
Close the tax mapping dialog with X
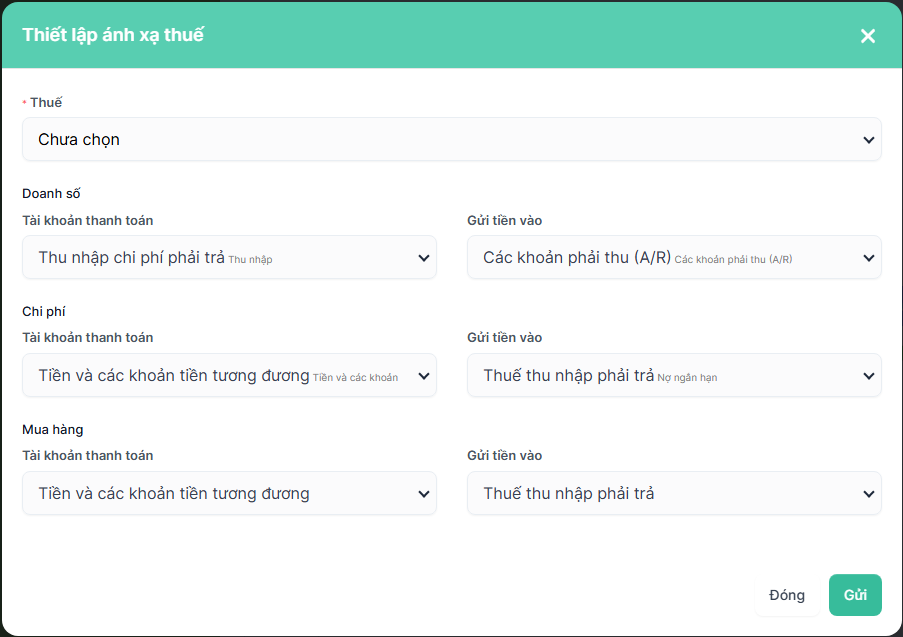(867, 36)
